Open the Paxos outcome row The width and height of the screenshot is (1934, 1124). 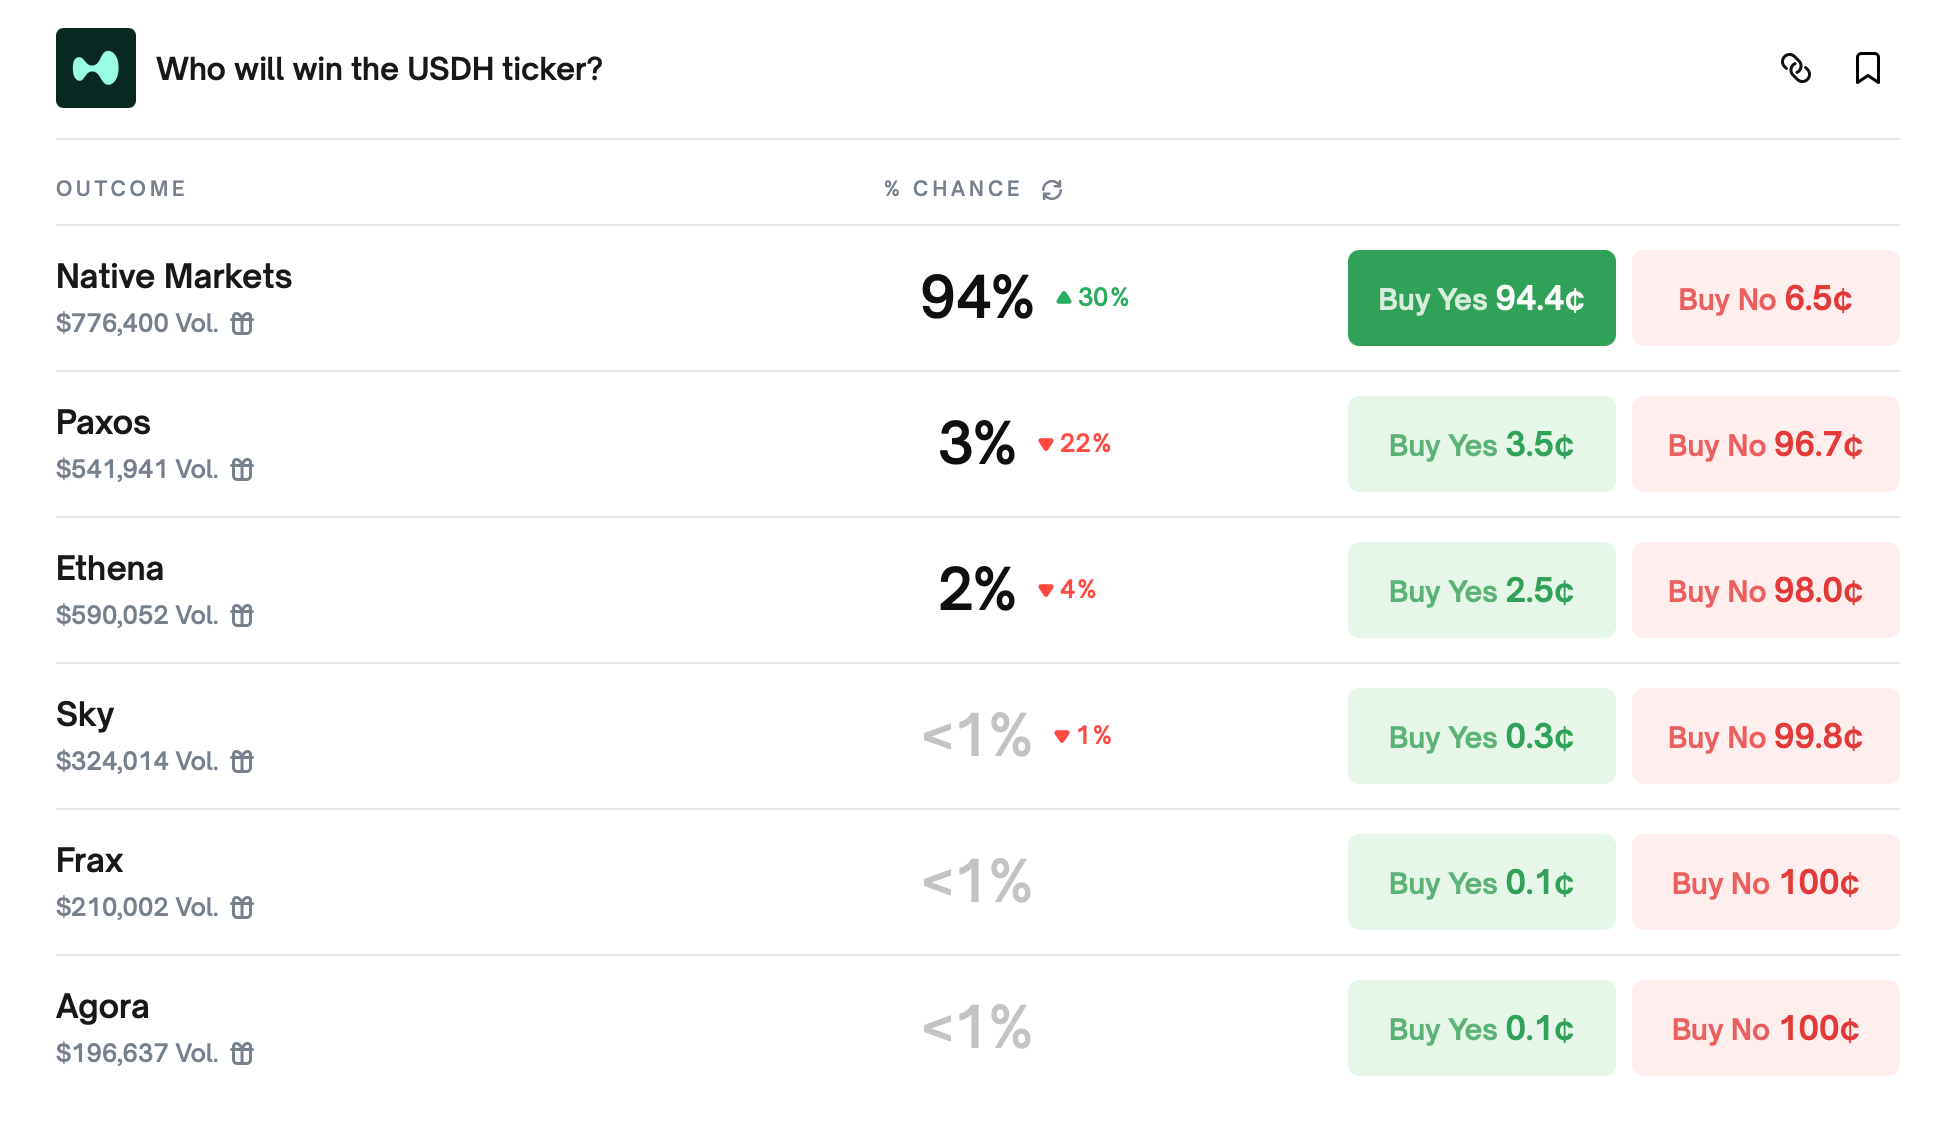click(104, 423)
